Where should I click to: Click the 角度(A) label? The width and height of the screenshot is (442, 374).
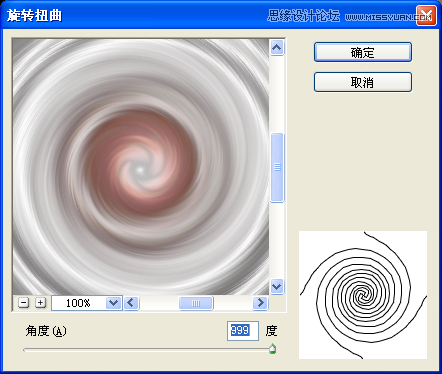point(46,331)
